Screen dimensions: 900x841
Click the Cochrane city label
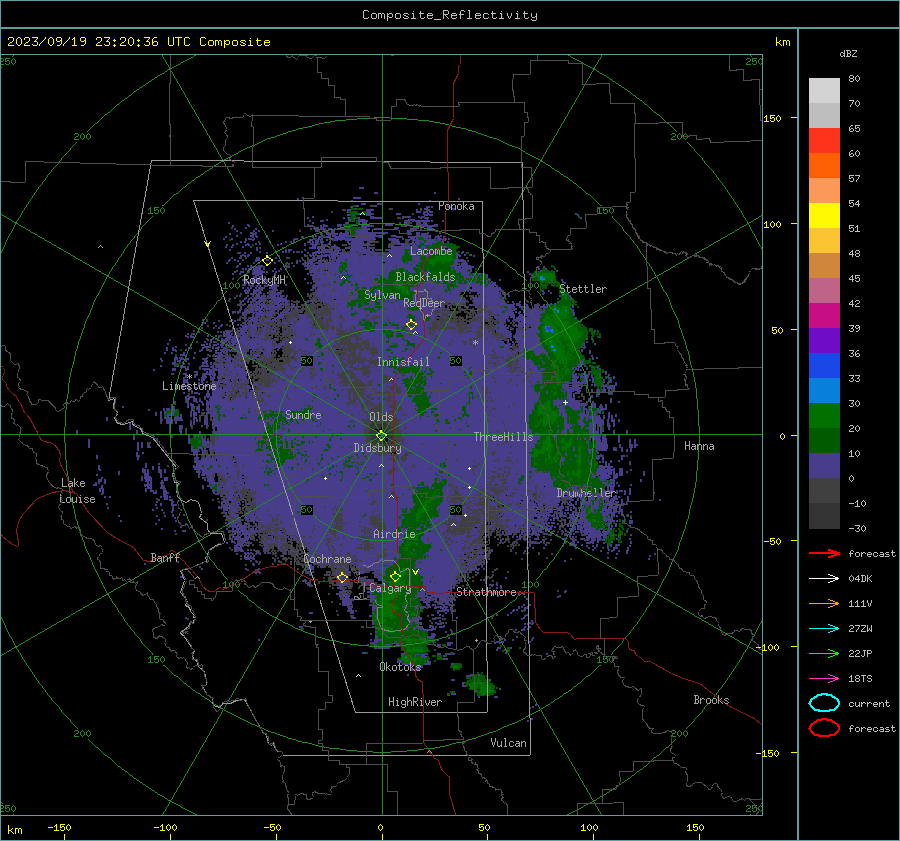[x=327, y=559]
